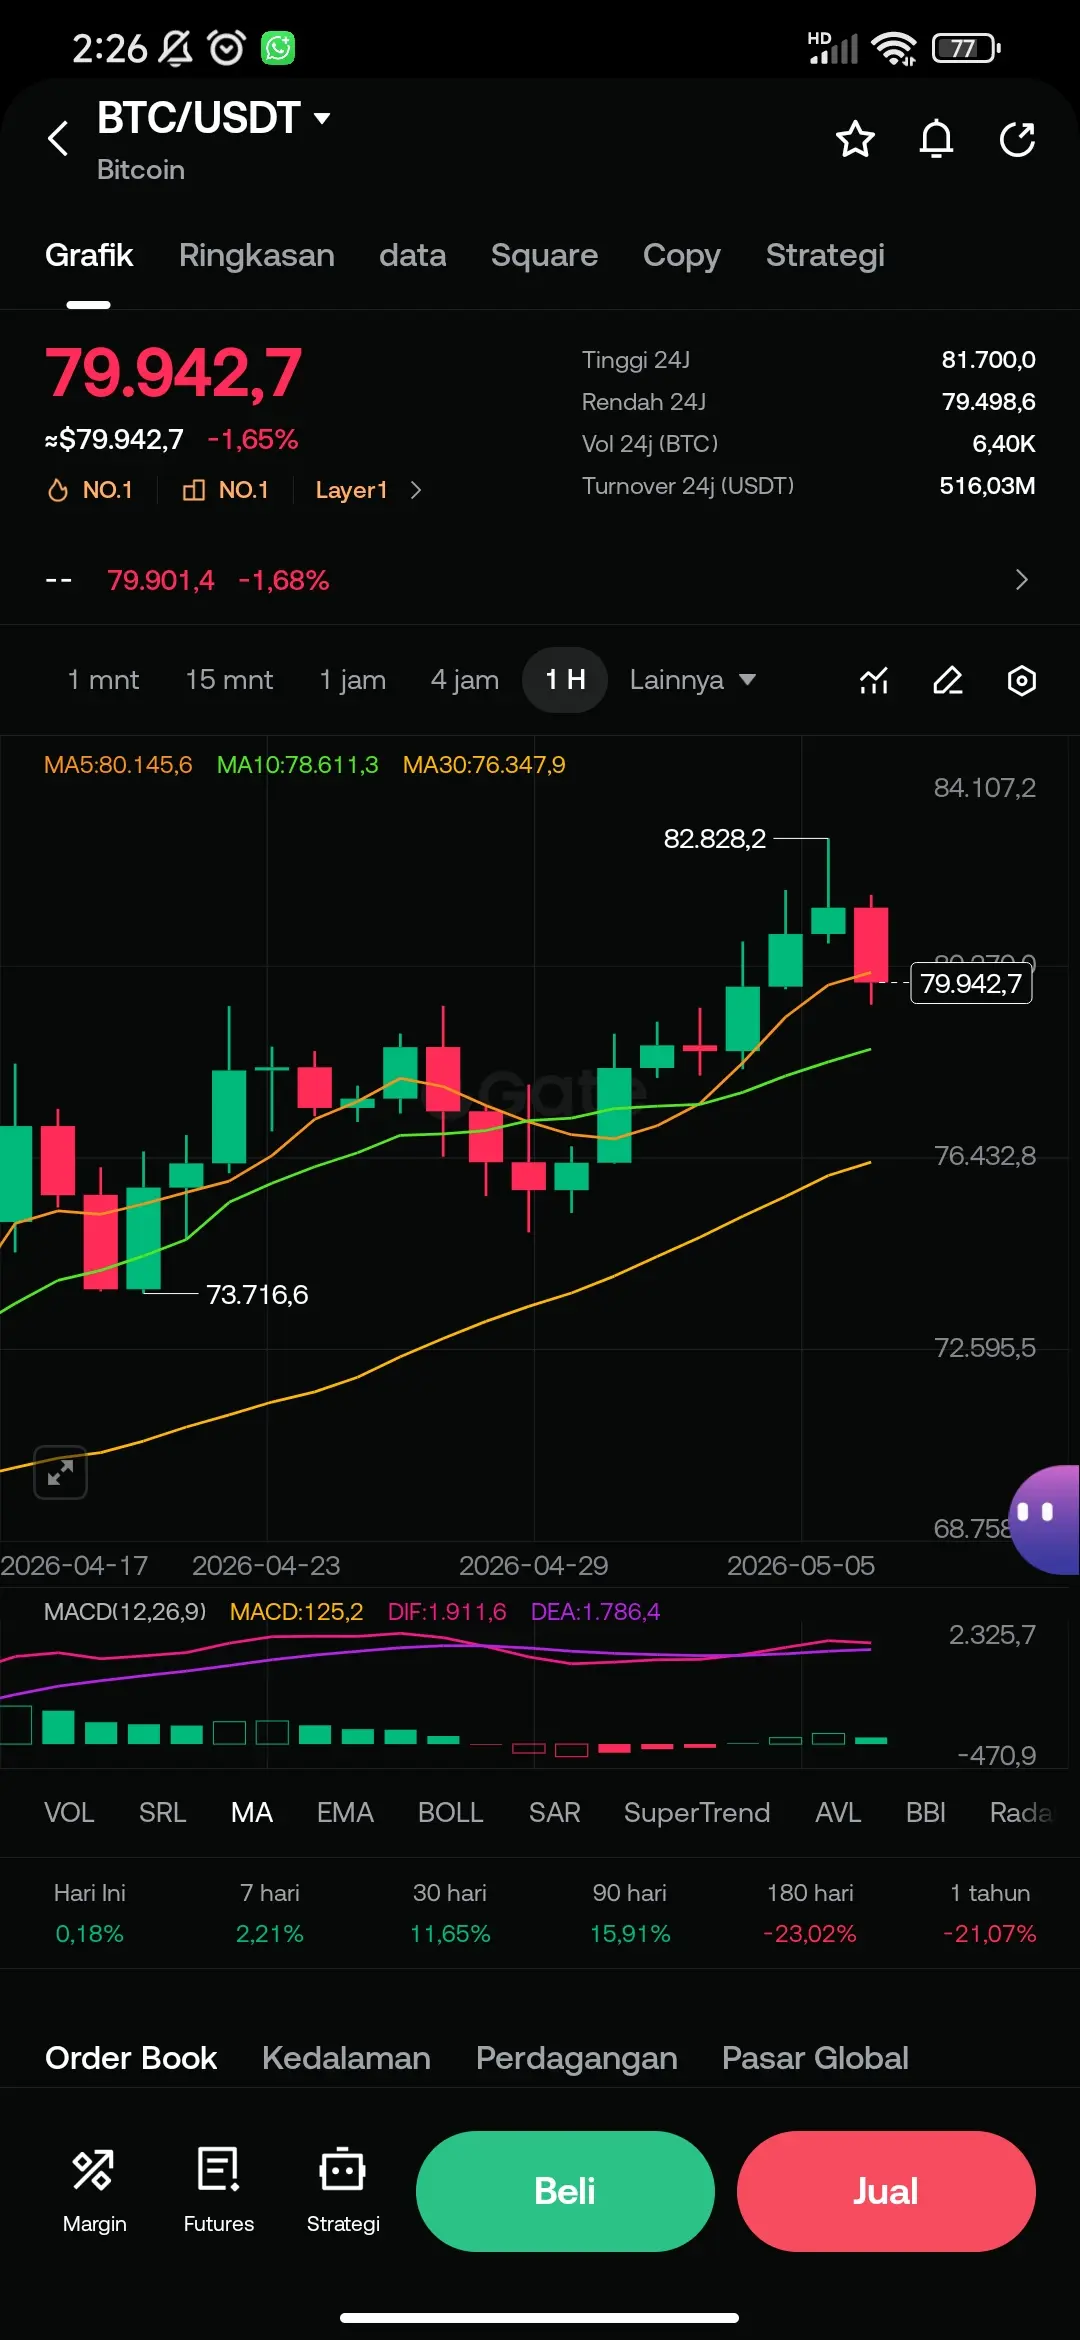Tap the red Jual button

pos(886,2191)
